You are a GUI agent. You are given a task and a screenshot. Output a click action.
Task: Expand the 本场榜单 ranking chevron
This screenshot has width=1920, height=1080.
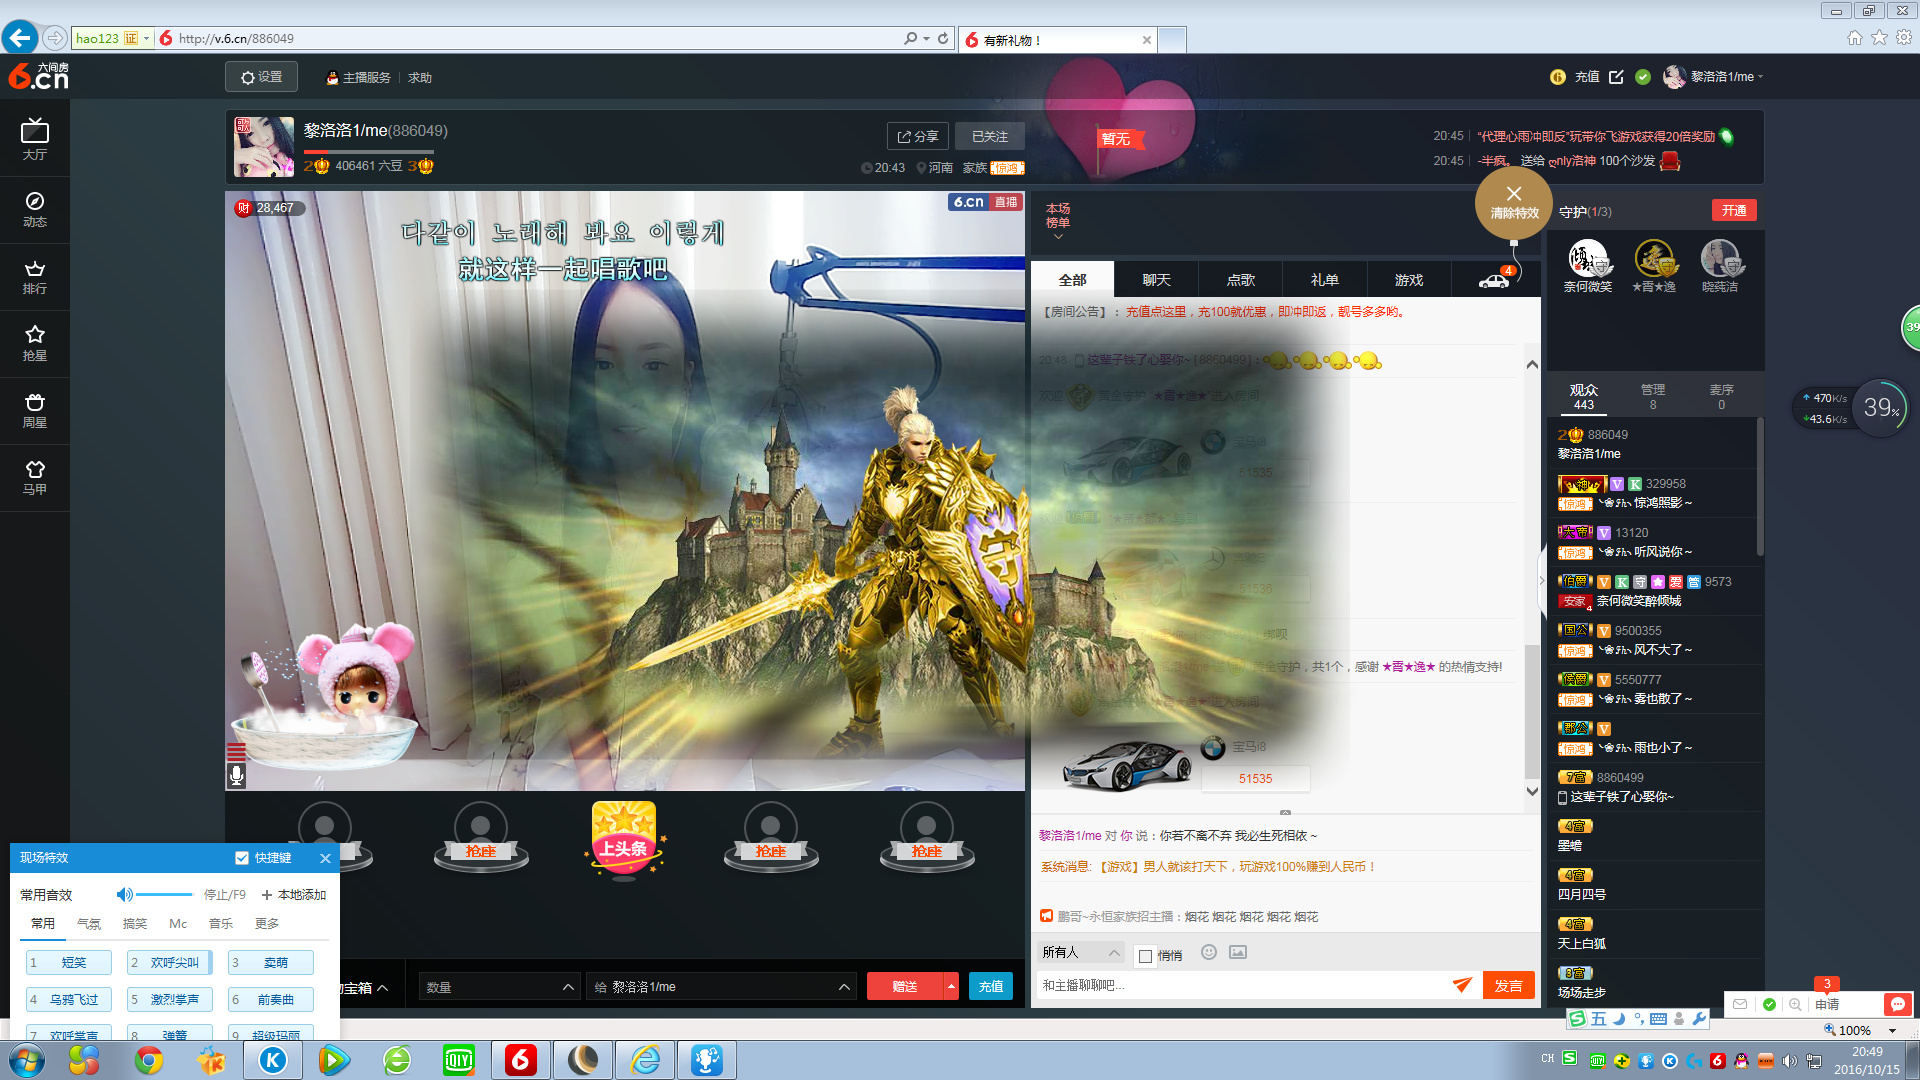(x=1058, y=236)
